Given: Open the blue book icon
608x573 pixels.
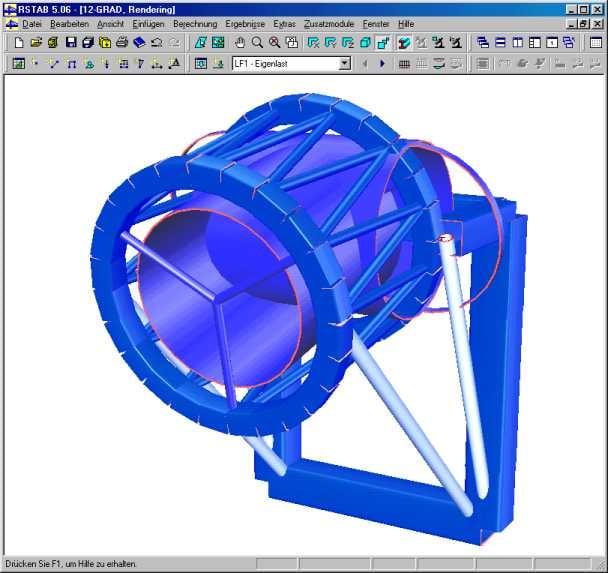Looking at the screenshot, I should pyautogui.click(x=139, y=42).
